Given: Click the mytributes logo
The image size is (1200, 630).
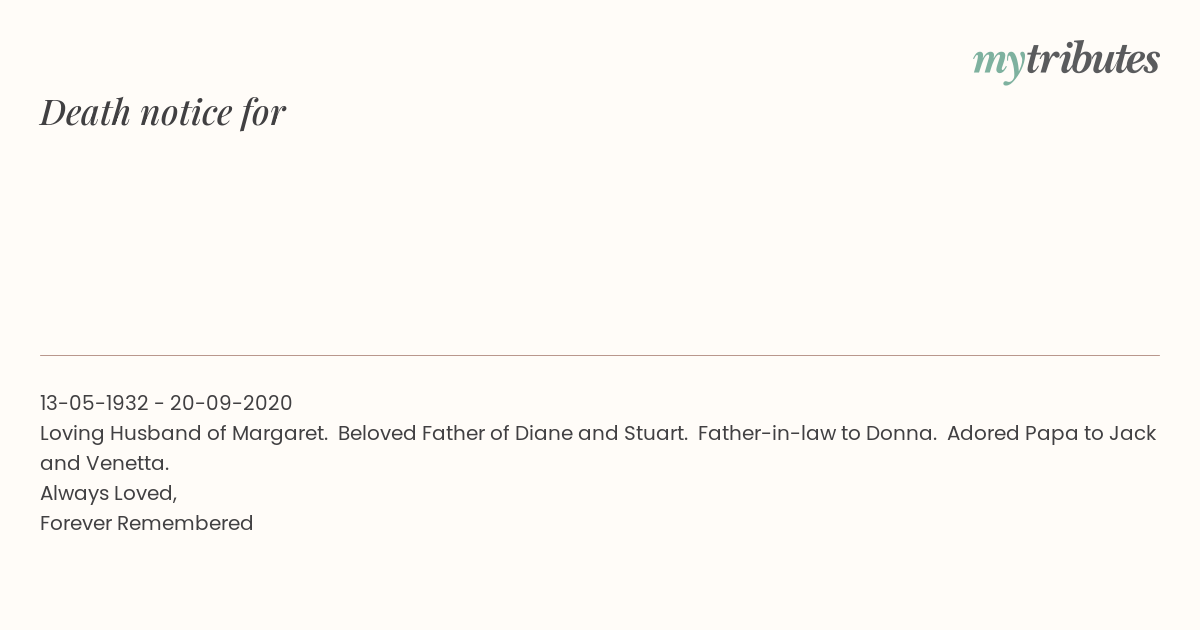Looking at the screenshot, I should click(1066, 61).
